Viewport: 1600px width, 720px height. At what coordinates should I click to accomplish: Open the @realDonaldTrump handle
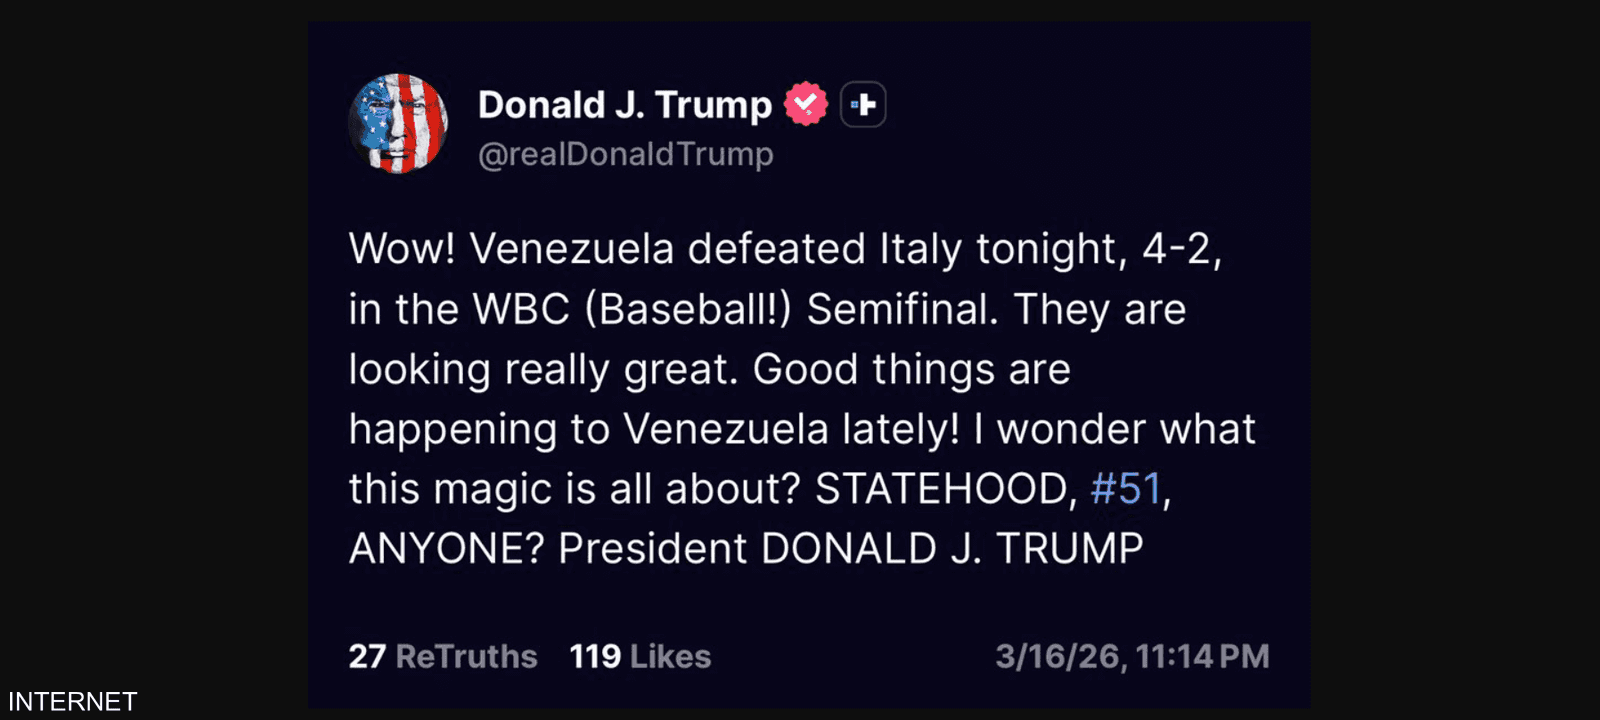tap(626, 155)
